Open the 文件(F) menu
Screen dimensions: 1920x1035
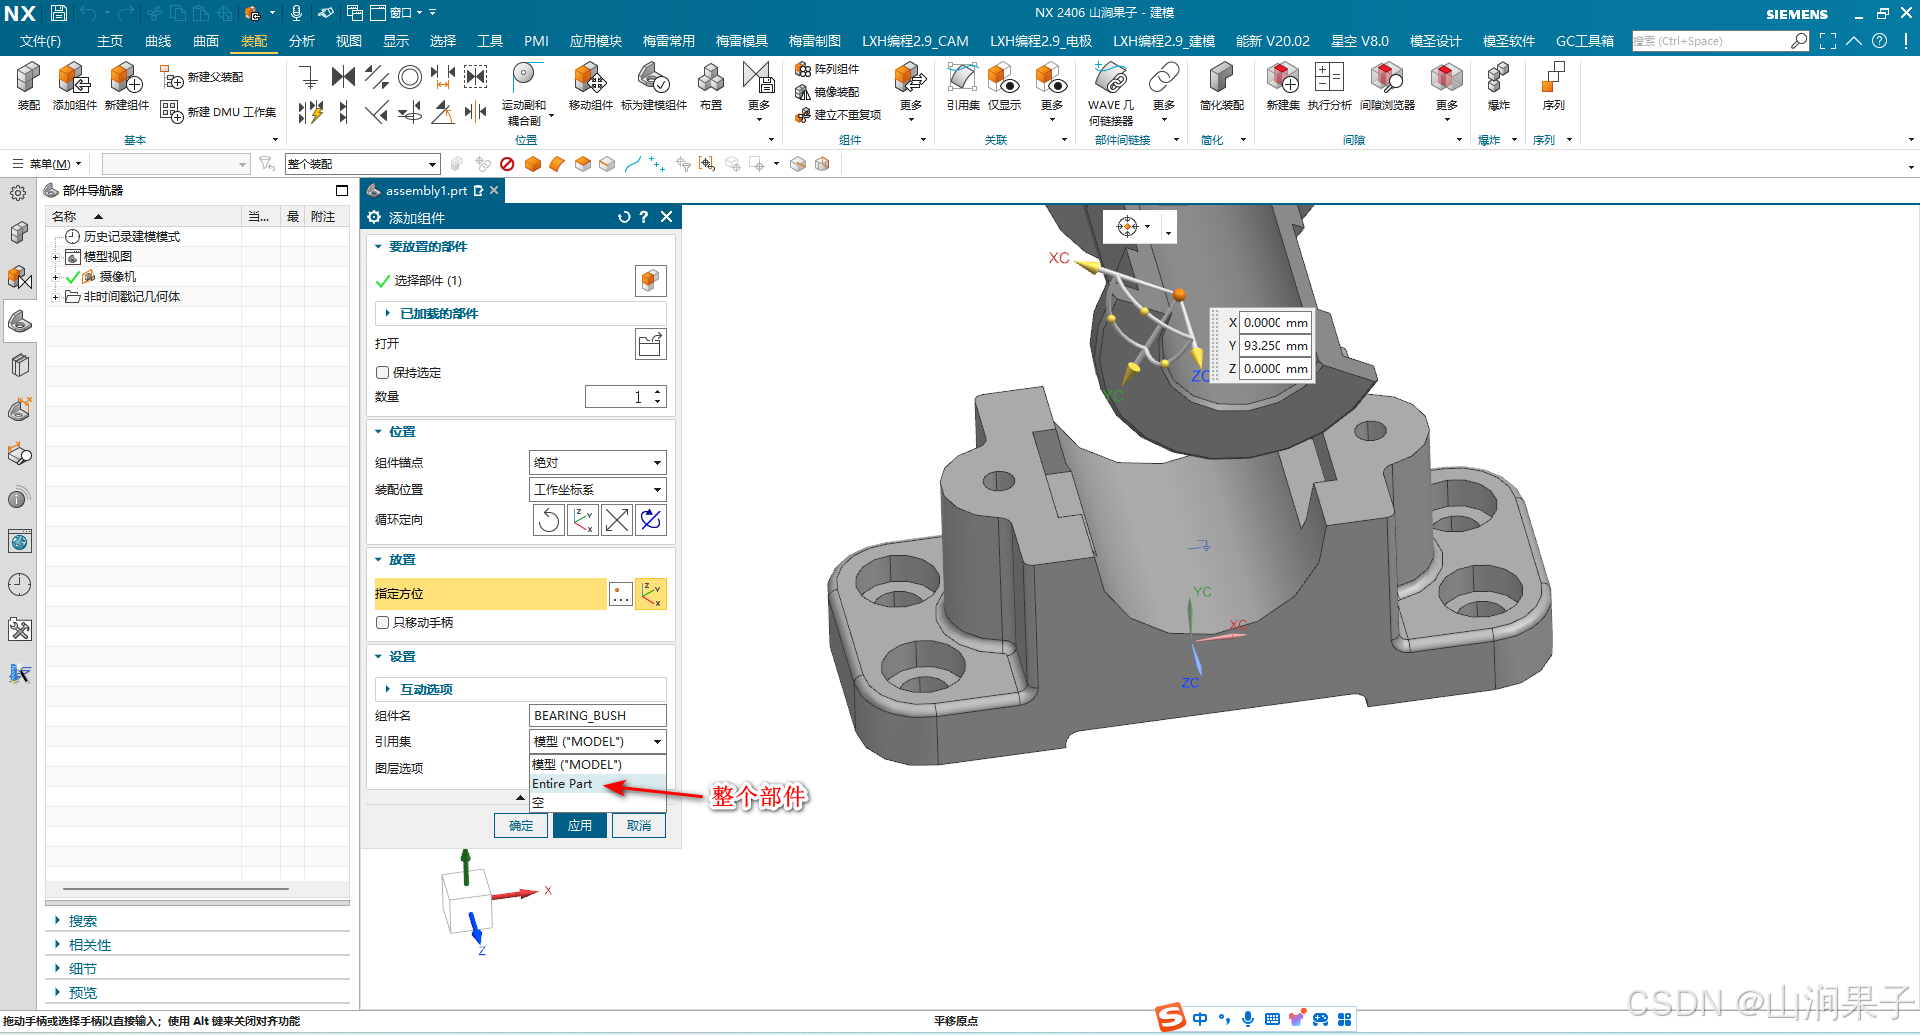(x=41, y=41)
